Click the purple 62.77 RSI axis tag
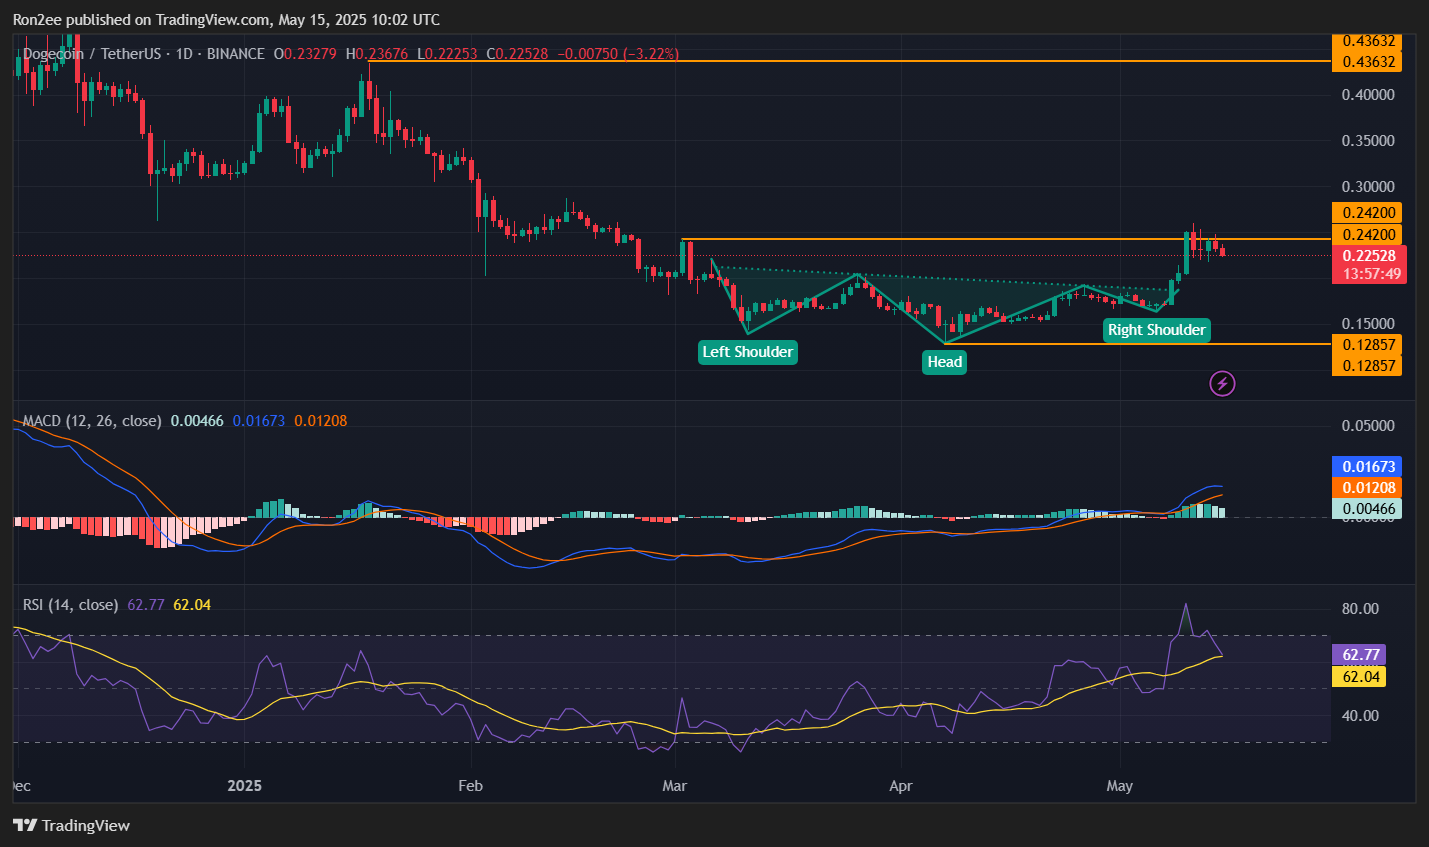Screen dimensions: 1429x847 click(x=1359, y=655)
